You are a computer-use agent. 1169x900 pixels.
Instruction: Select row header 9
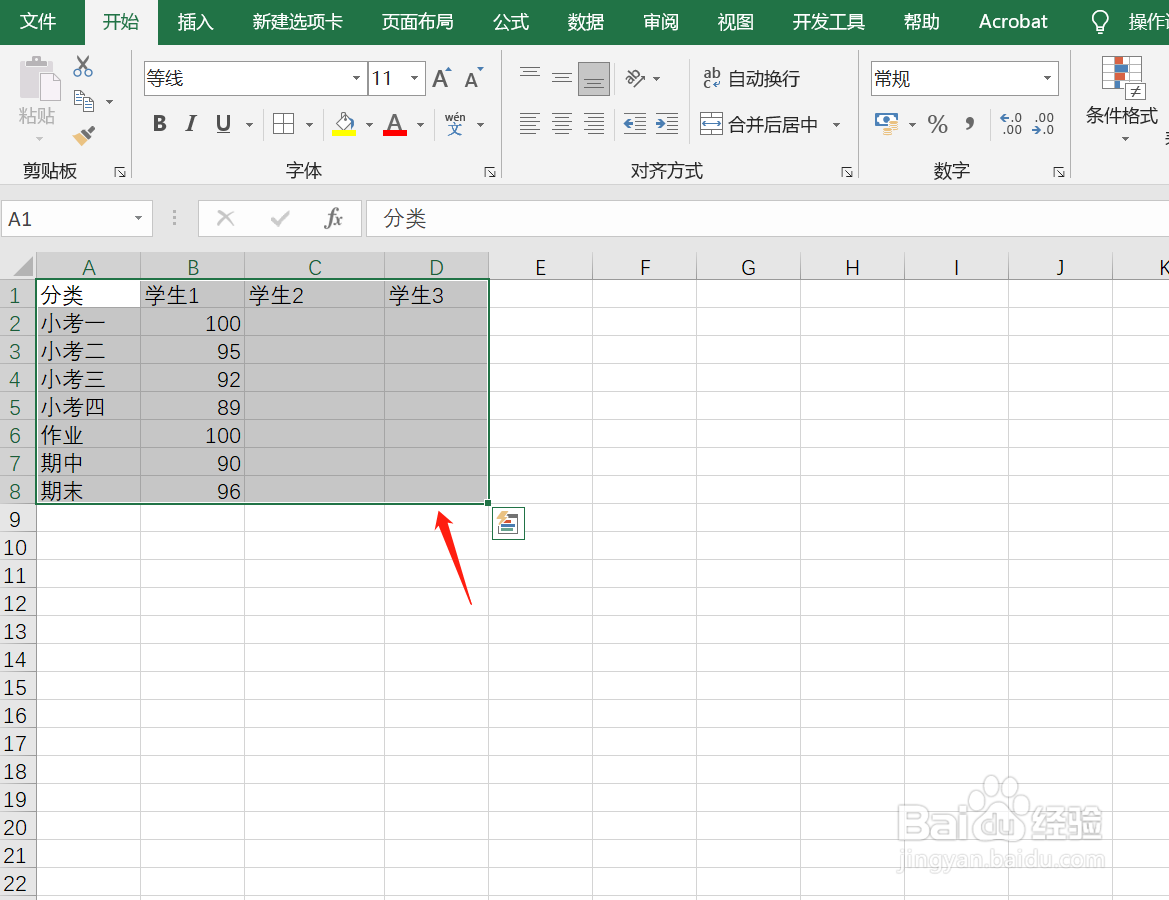point(17,519)
